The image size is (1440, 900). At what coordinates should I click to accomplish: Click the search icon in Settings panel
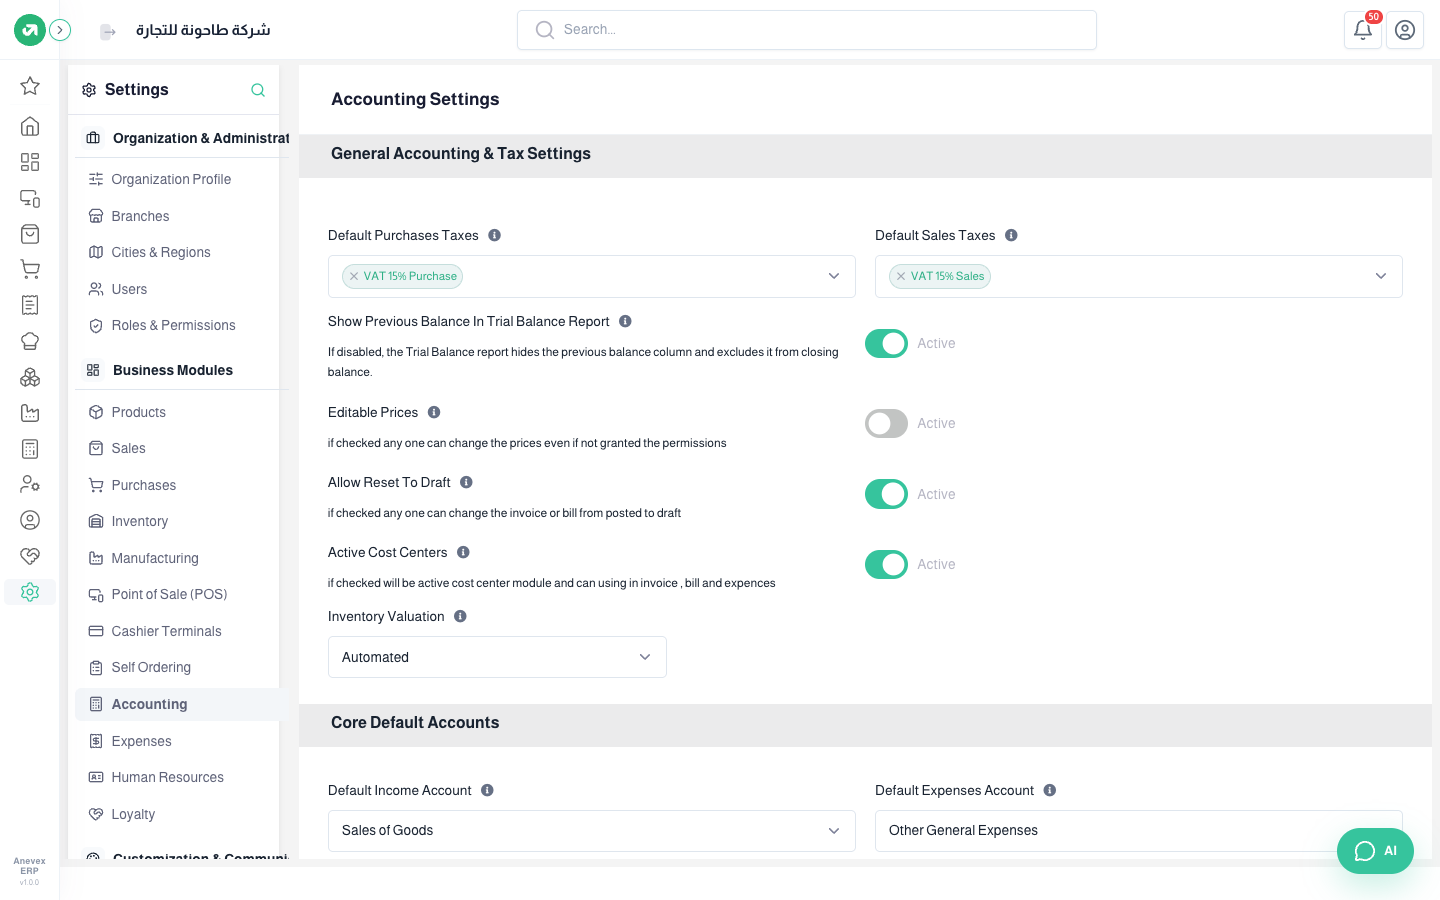pos(258,90)
